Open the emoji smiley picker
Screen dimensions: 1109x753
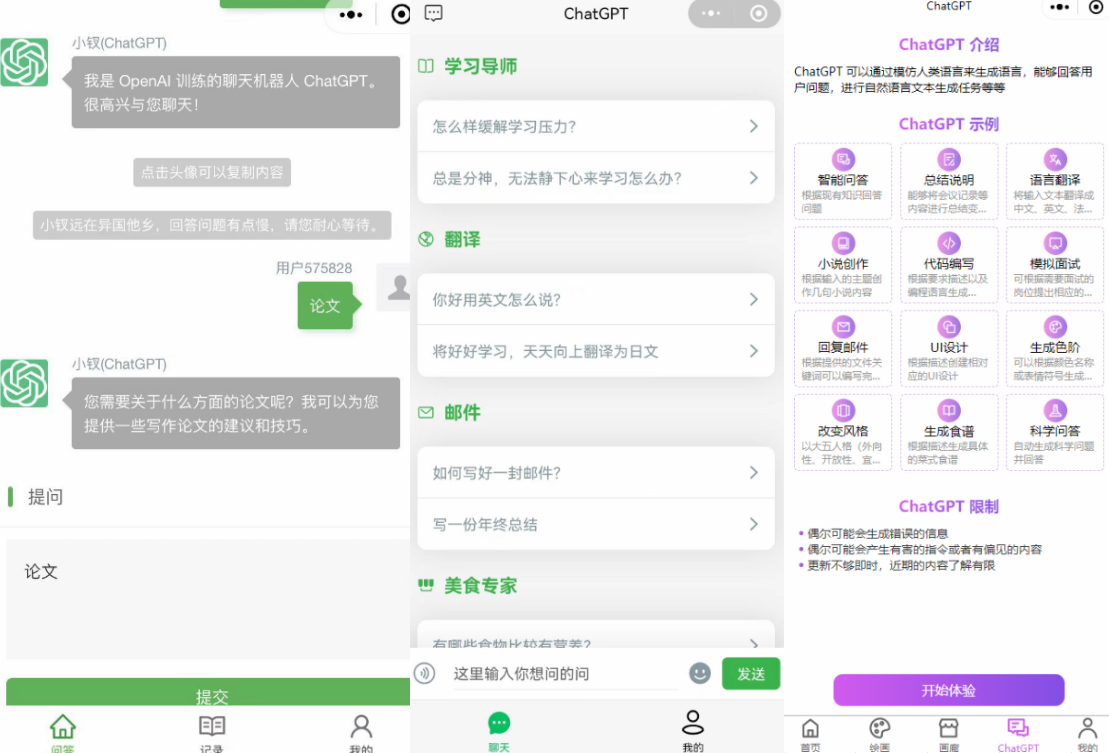(x=699, y=672)
